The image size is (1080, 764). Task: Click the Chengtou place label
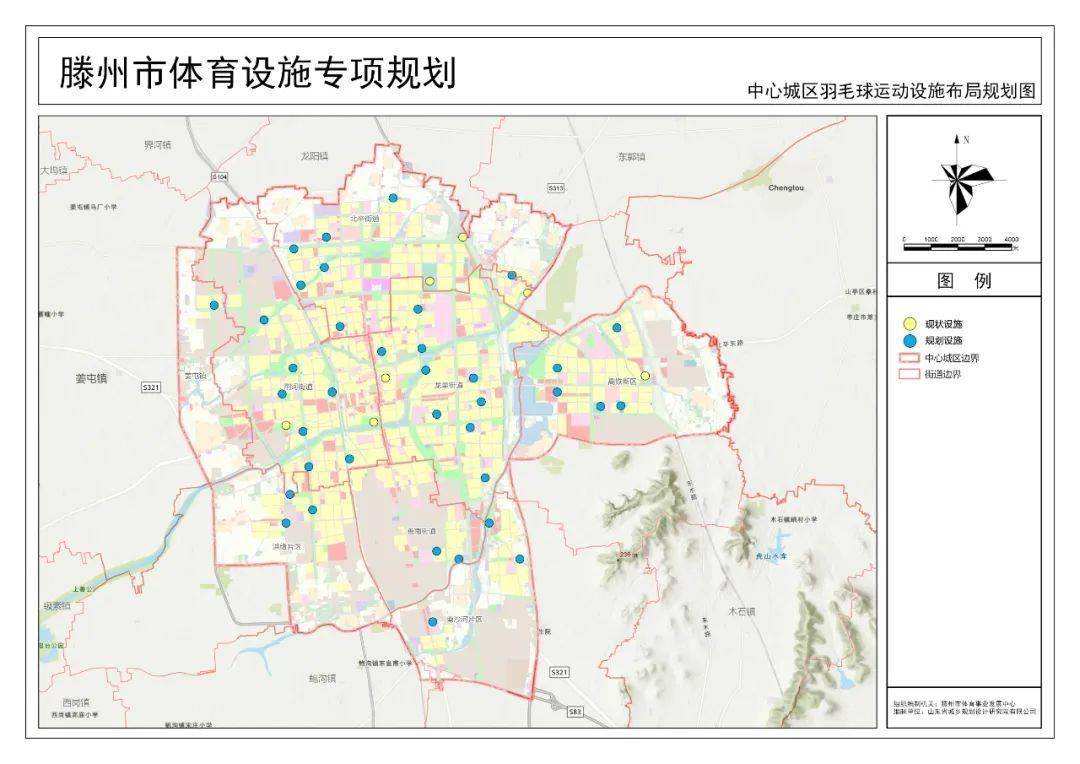pos(786,185)
